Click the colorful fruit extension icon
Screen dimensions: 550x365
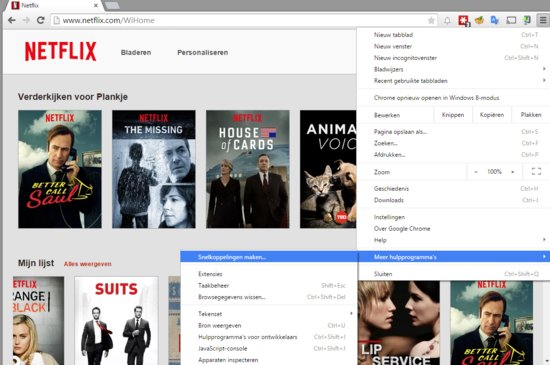(479, 20)
